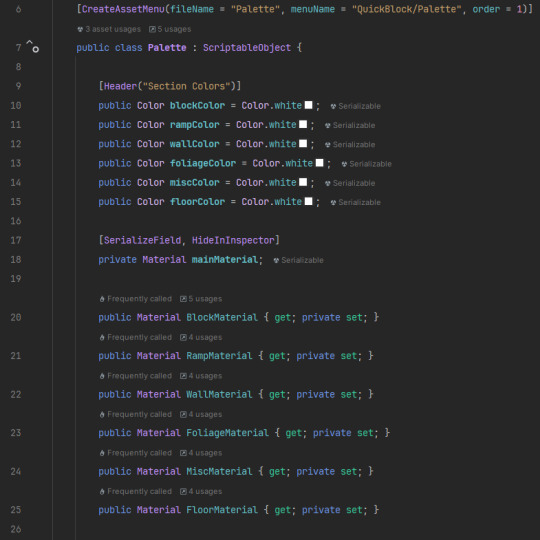Open '4 usages' above FoliageMaterial

point(201,415)
